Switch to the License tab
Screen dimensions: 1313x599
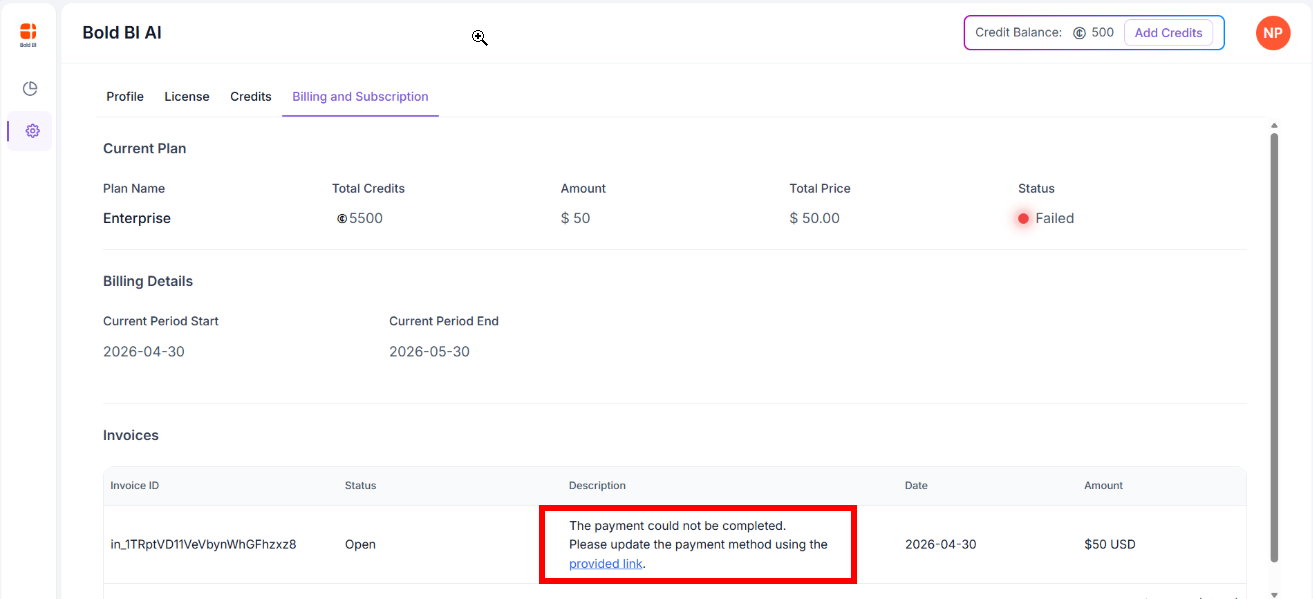187,97
